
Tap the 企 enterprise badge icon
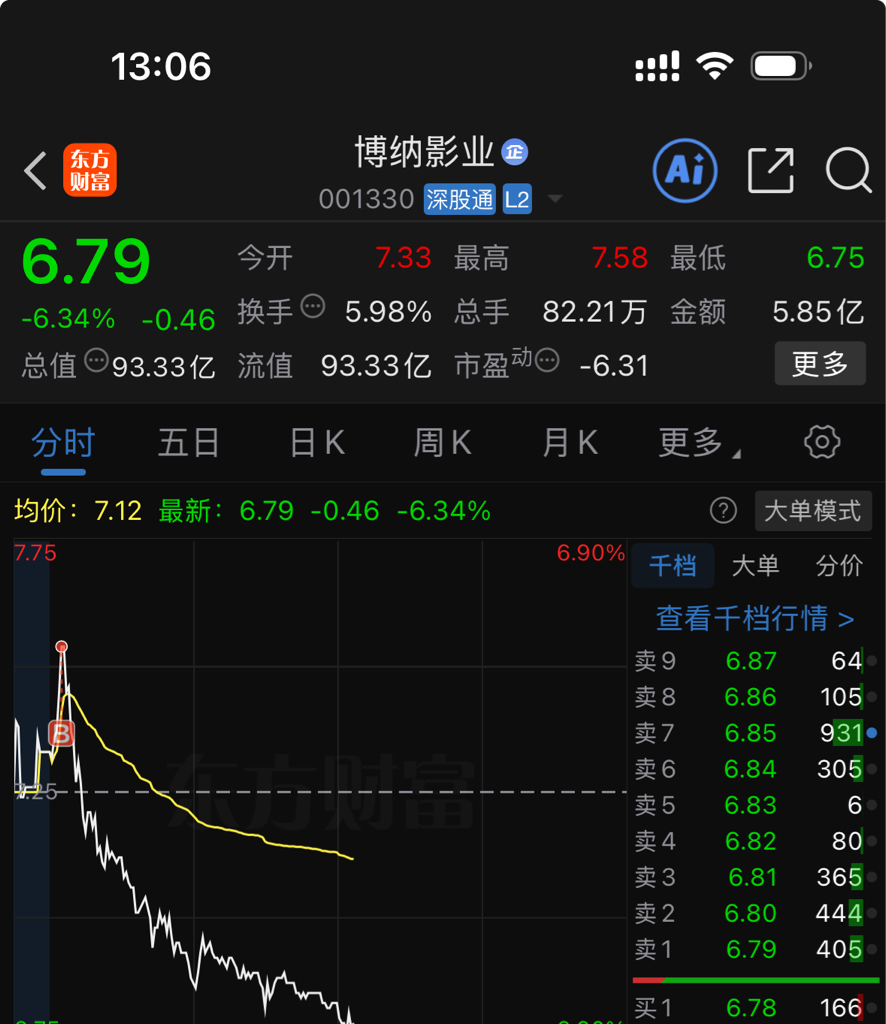514,152
